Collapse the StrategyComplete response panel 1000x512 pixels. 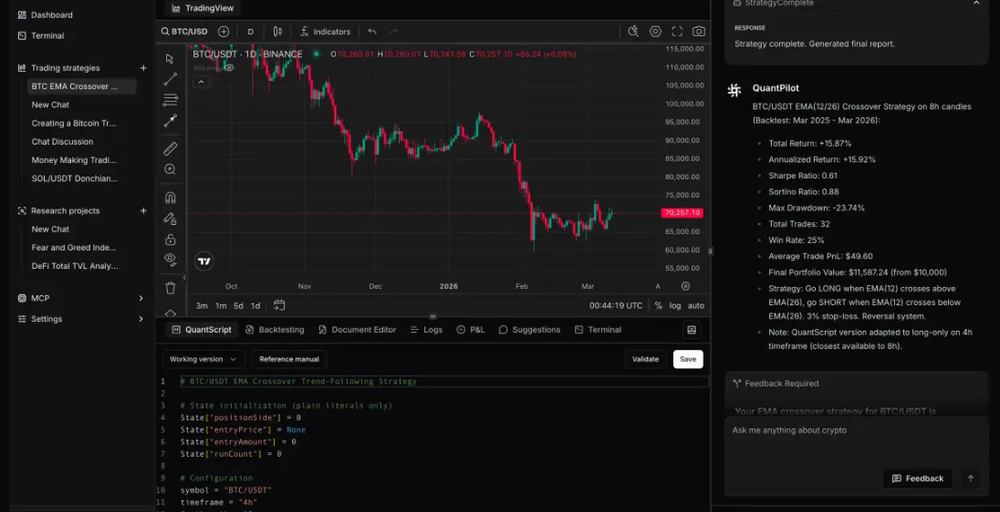tap(976, 3)
